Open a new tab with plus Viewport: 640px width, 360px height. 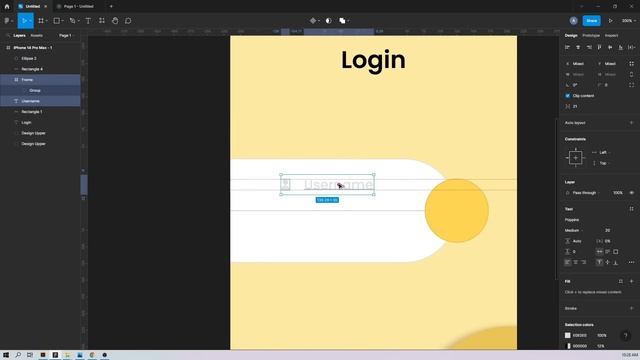pos(111,7)
